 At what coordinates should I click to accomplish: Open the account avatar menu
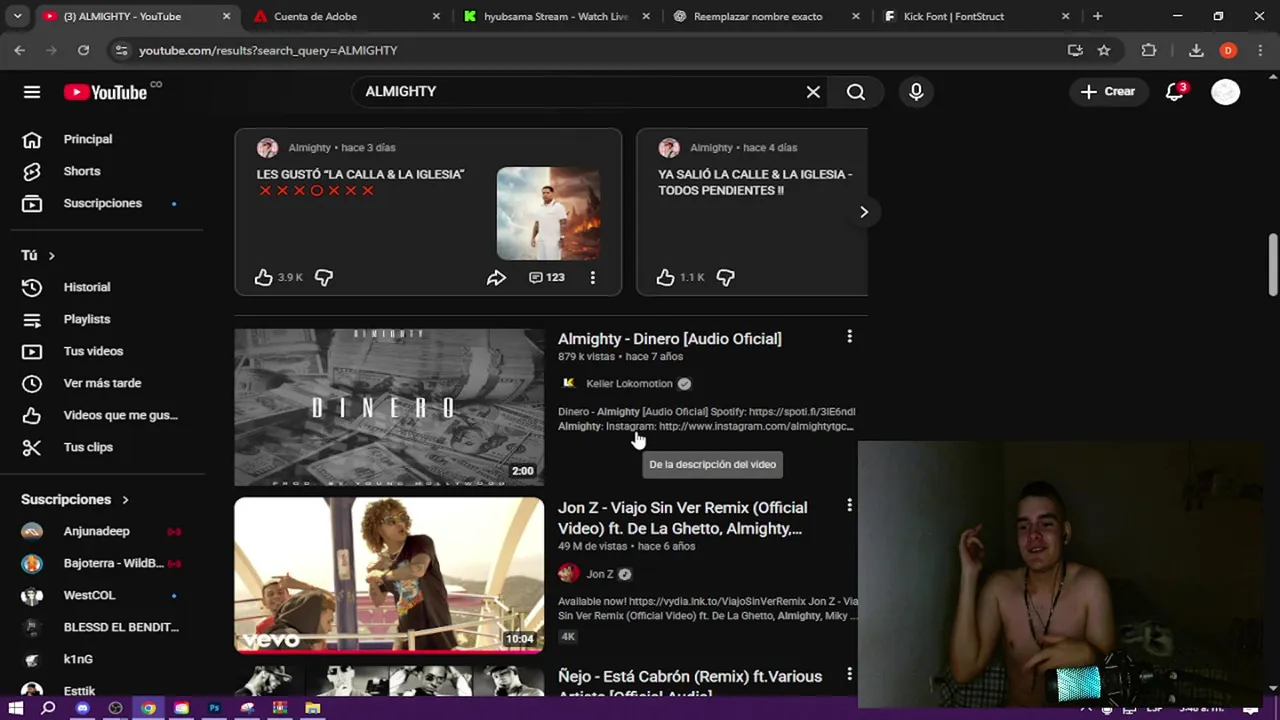[1225, 92]
